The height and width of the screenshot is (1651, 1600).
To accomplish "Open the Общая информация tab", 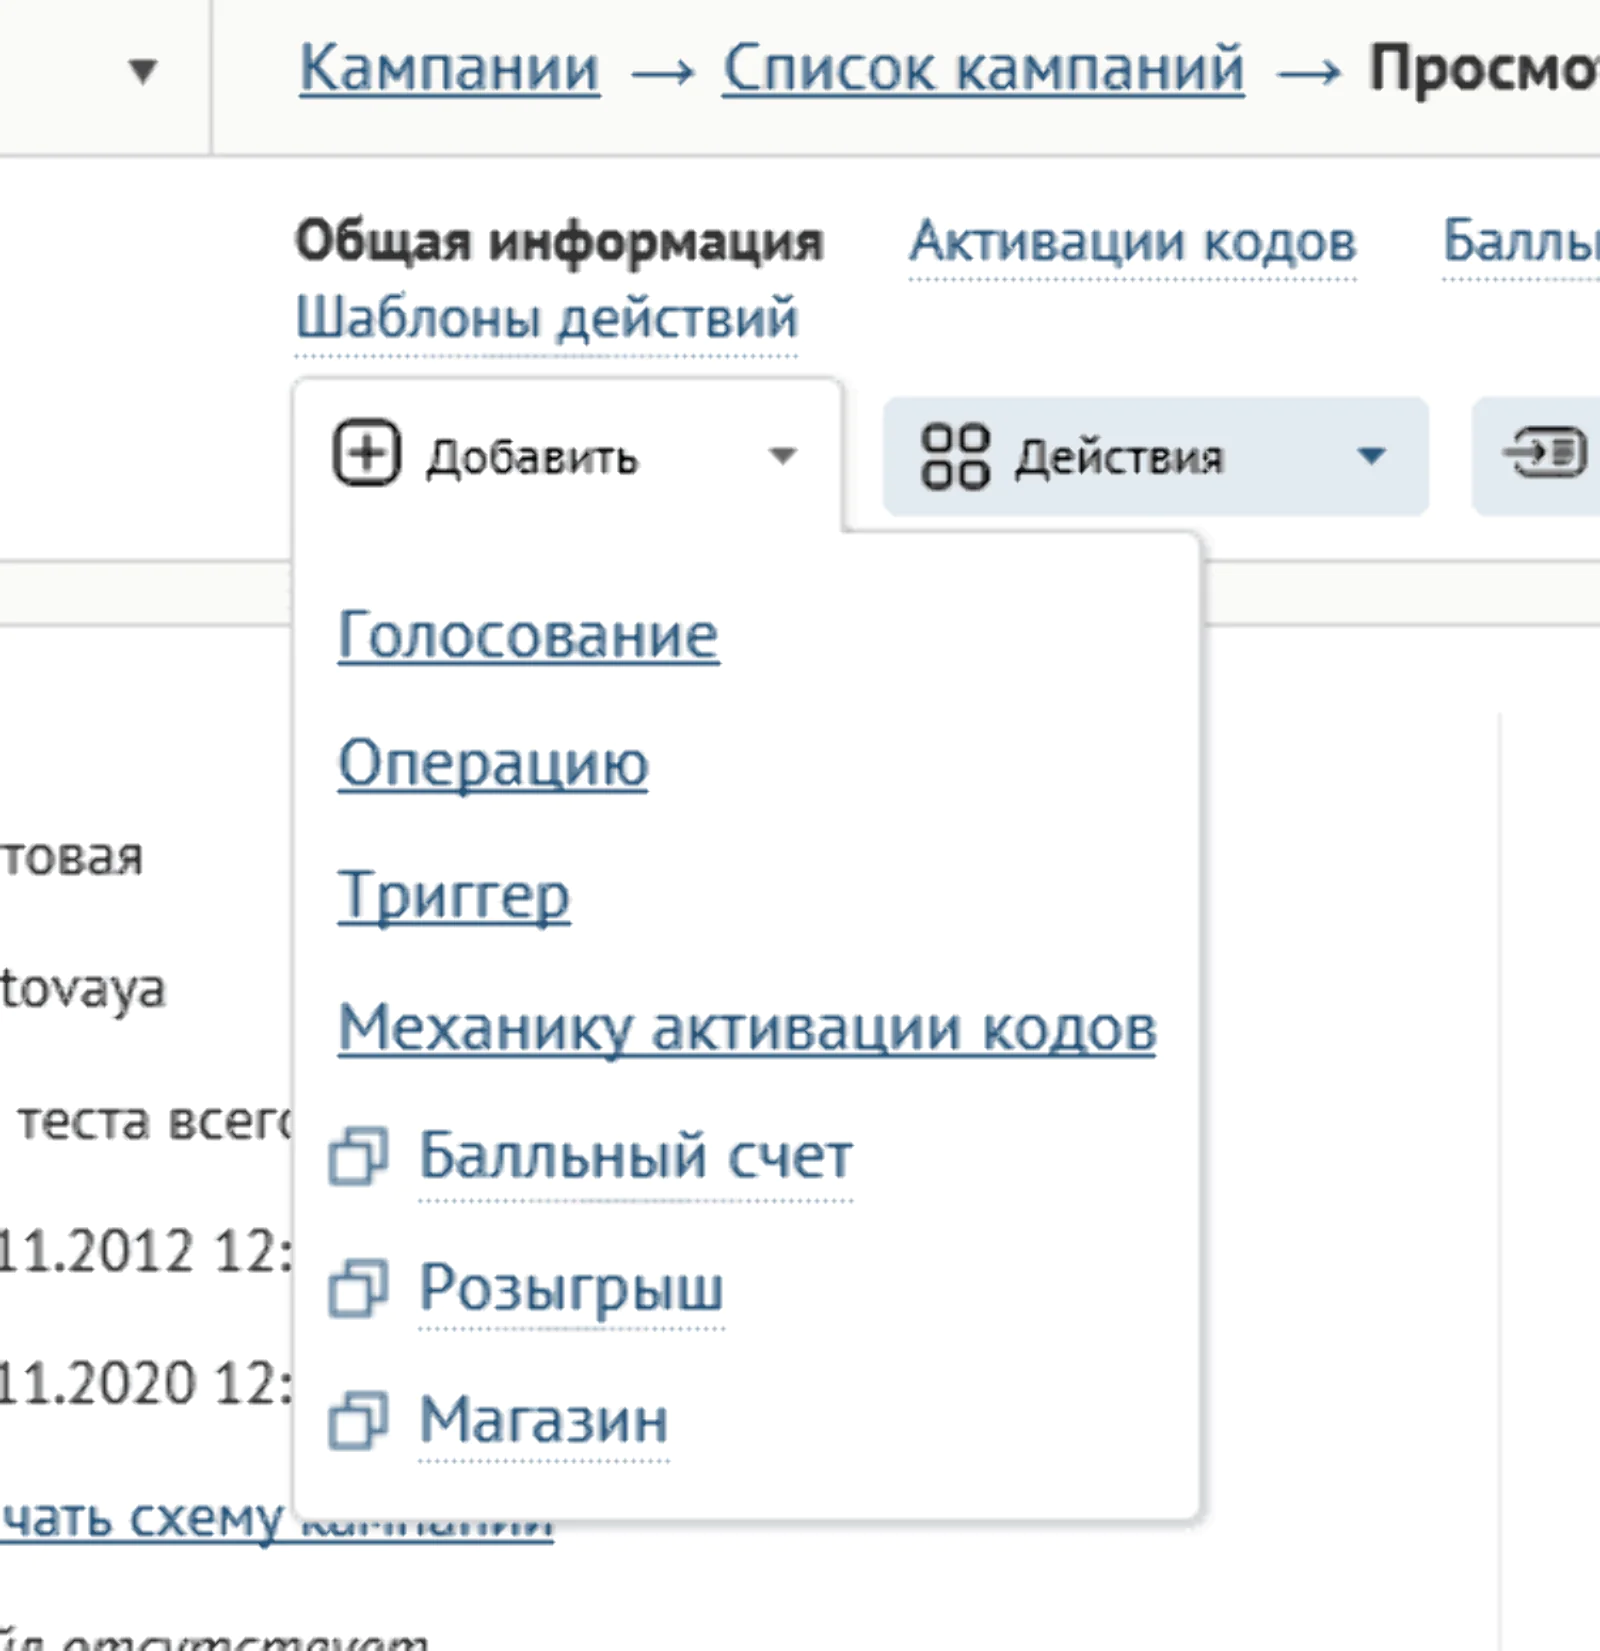I will pos(559,241).
